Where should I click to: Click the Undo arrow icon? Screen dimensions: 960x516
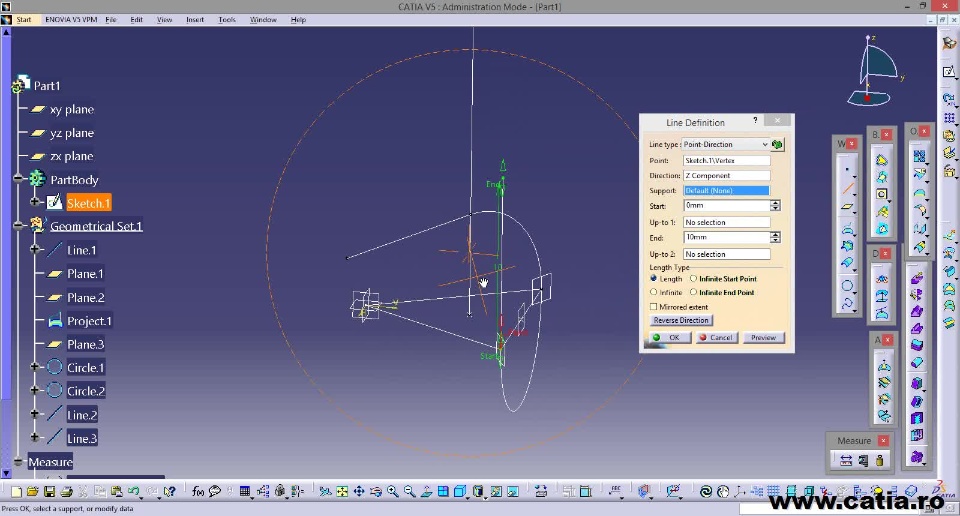point(133,492)
